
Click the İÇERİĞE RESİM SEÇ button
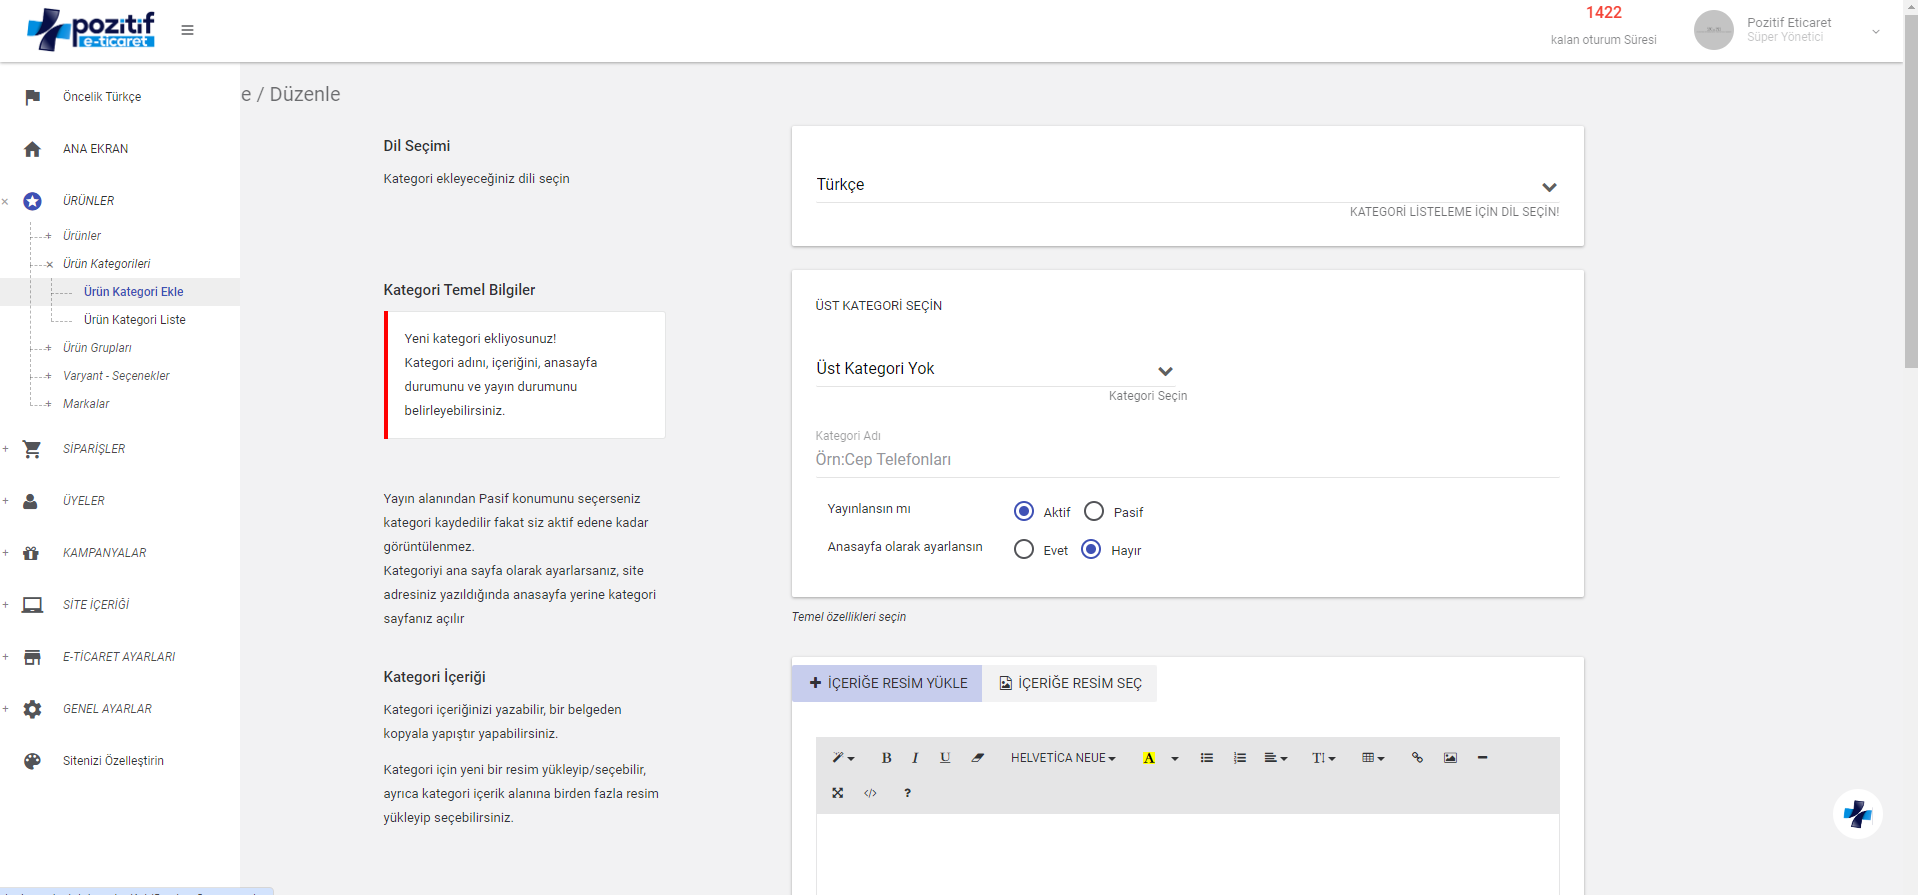tap(1069, 683)
